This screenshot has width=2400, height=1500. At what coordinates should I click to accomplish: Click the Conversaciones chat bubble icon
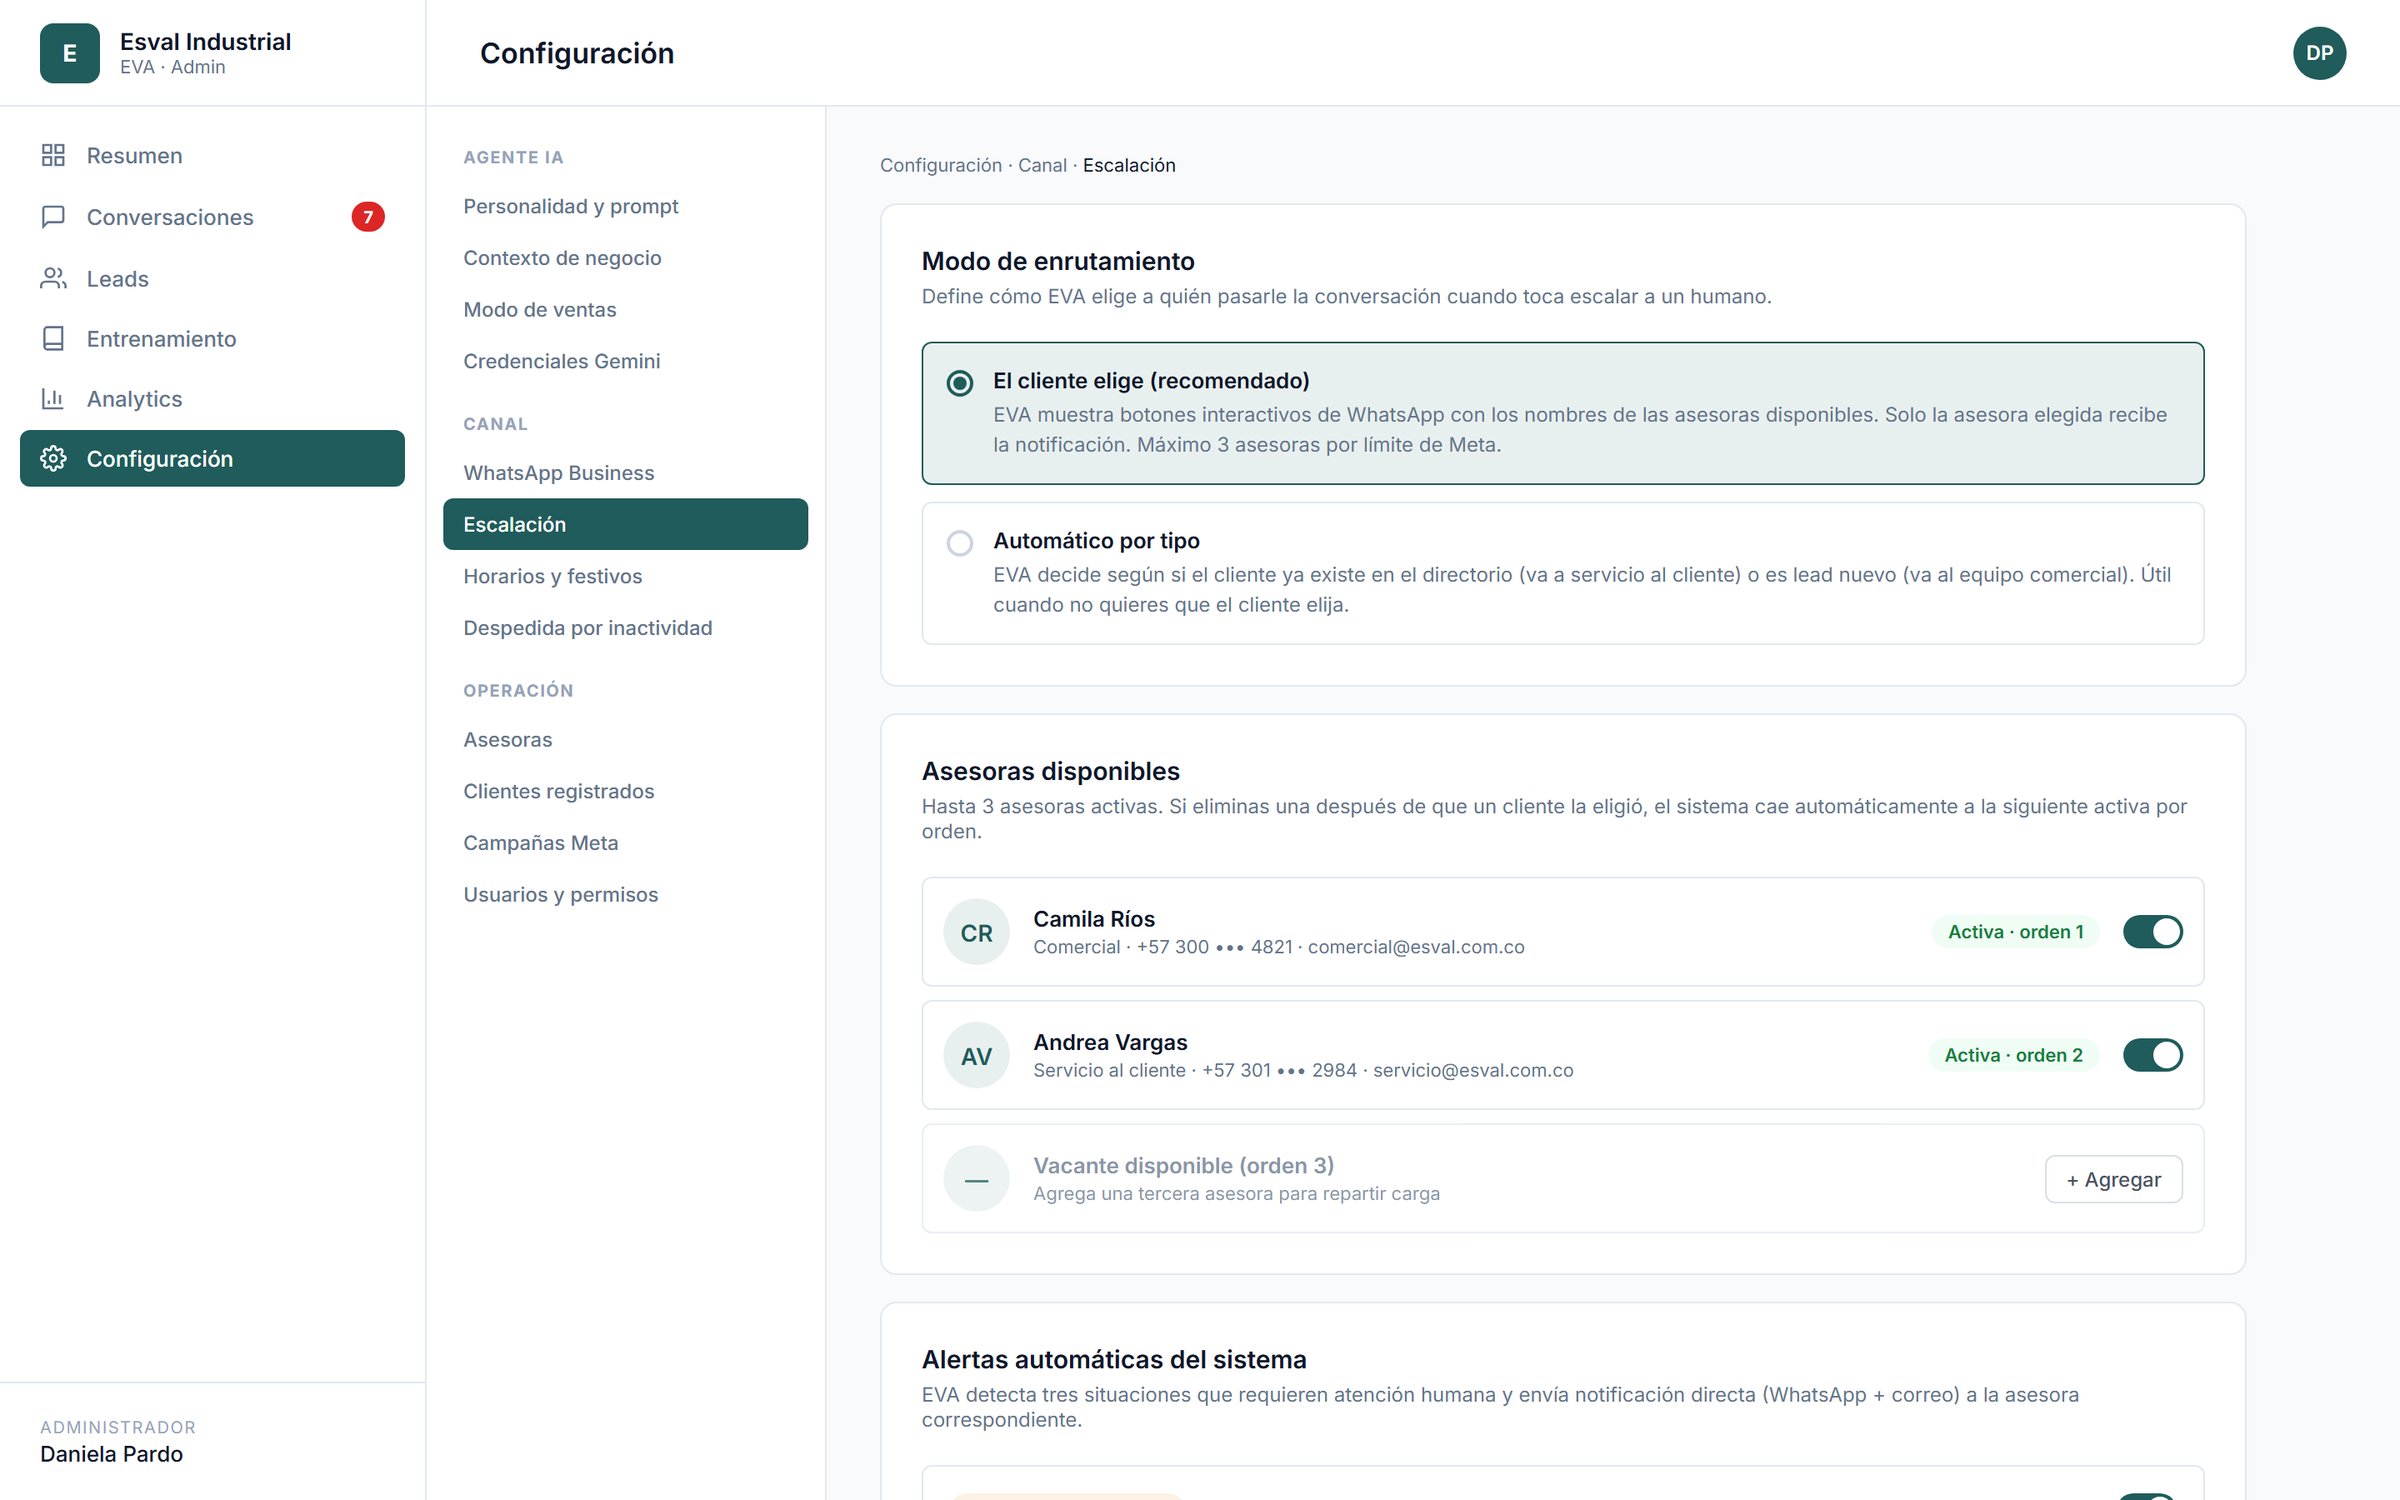click(53, 217)
